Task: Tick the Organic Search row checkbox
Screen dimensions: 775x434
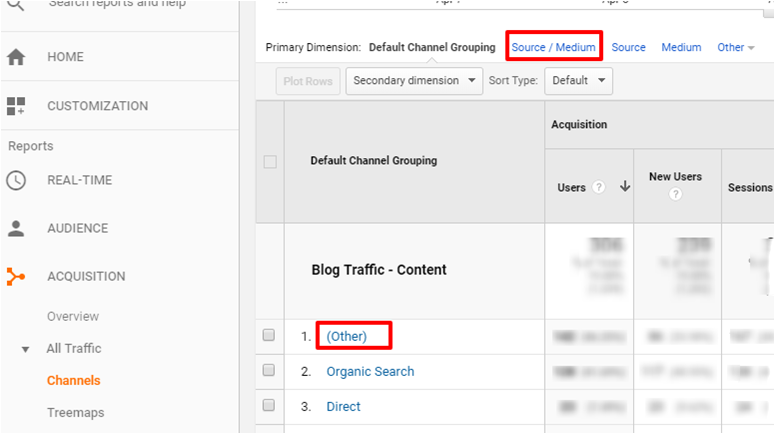Action: point(269,371)
